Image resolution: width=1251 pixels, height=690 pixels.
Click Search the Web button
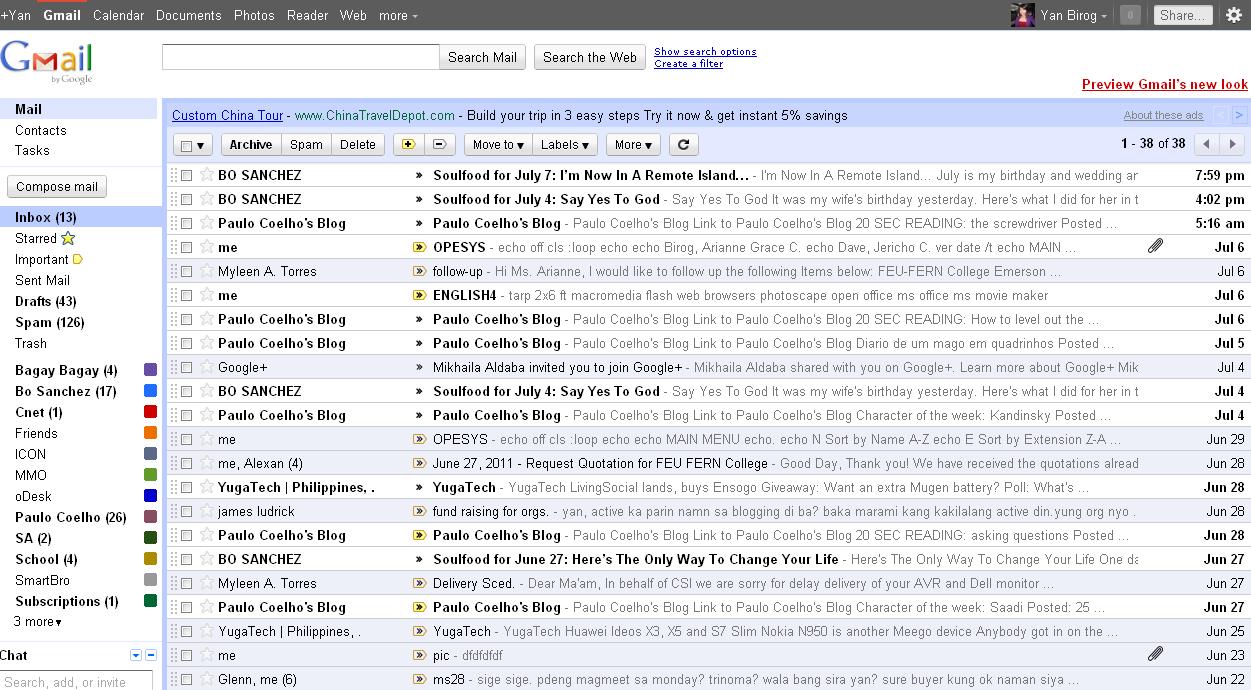[590, 57]
